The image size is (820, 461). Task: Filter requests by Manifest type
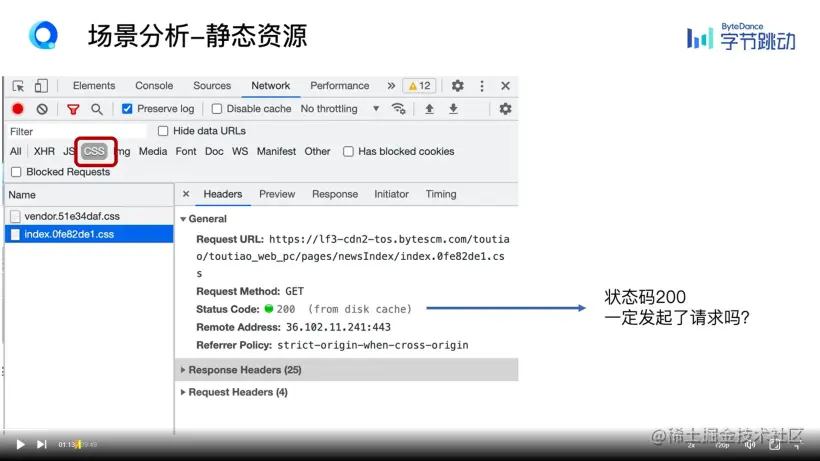point(276,152)
